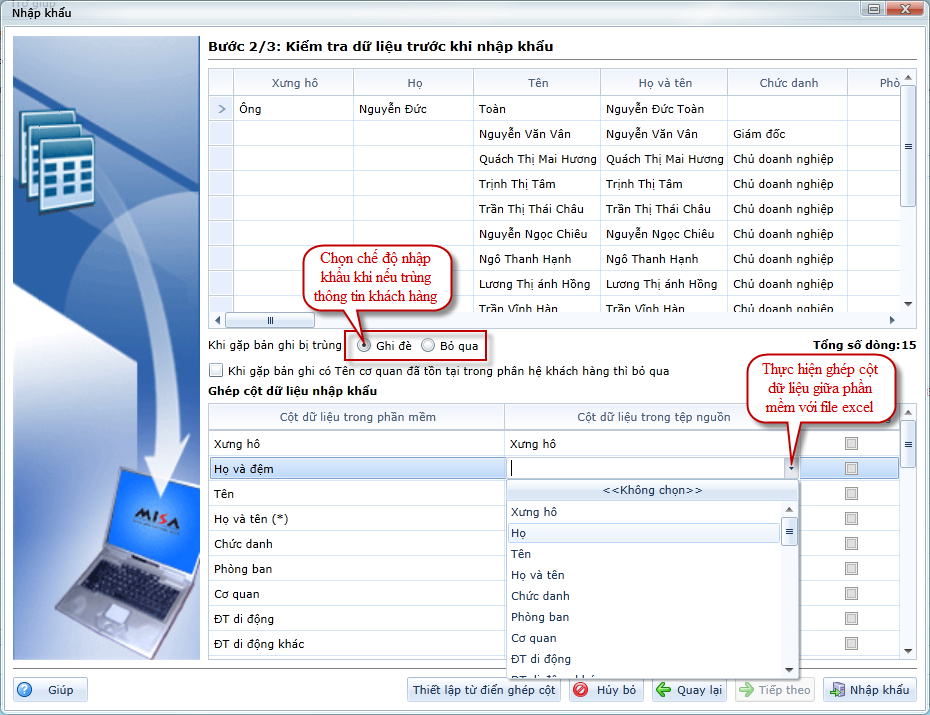Image resolution: width=930 pixels, height=715 pixels.
Task: Click the row indicator arrow of first row
Action: [x=221, y=109]
